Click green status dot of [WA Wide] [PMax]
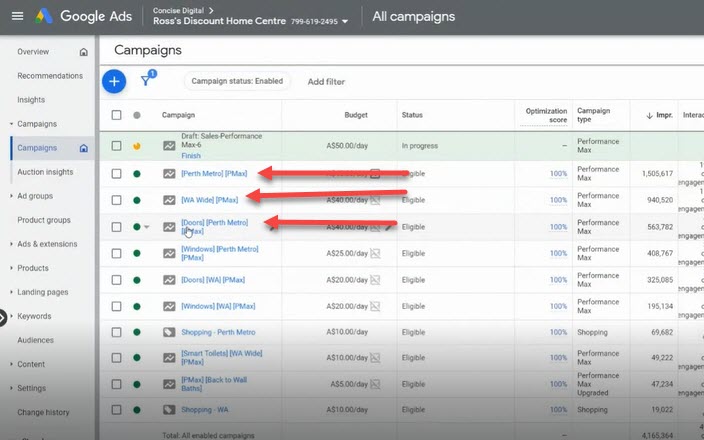Screen dimensions: 704x440 137,200
